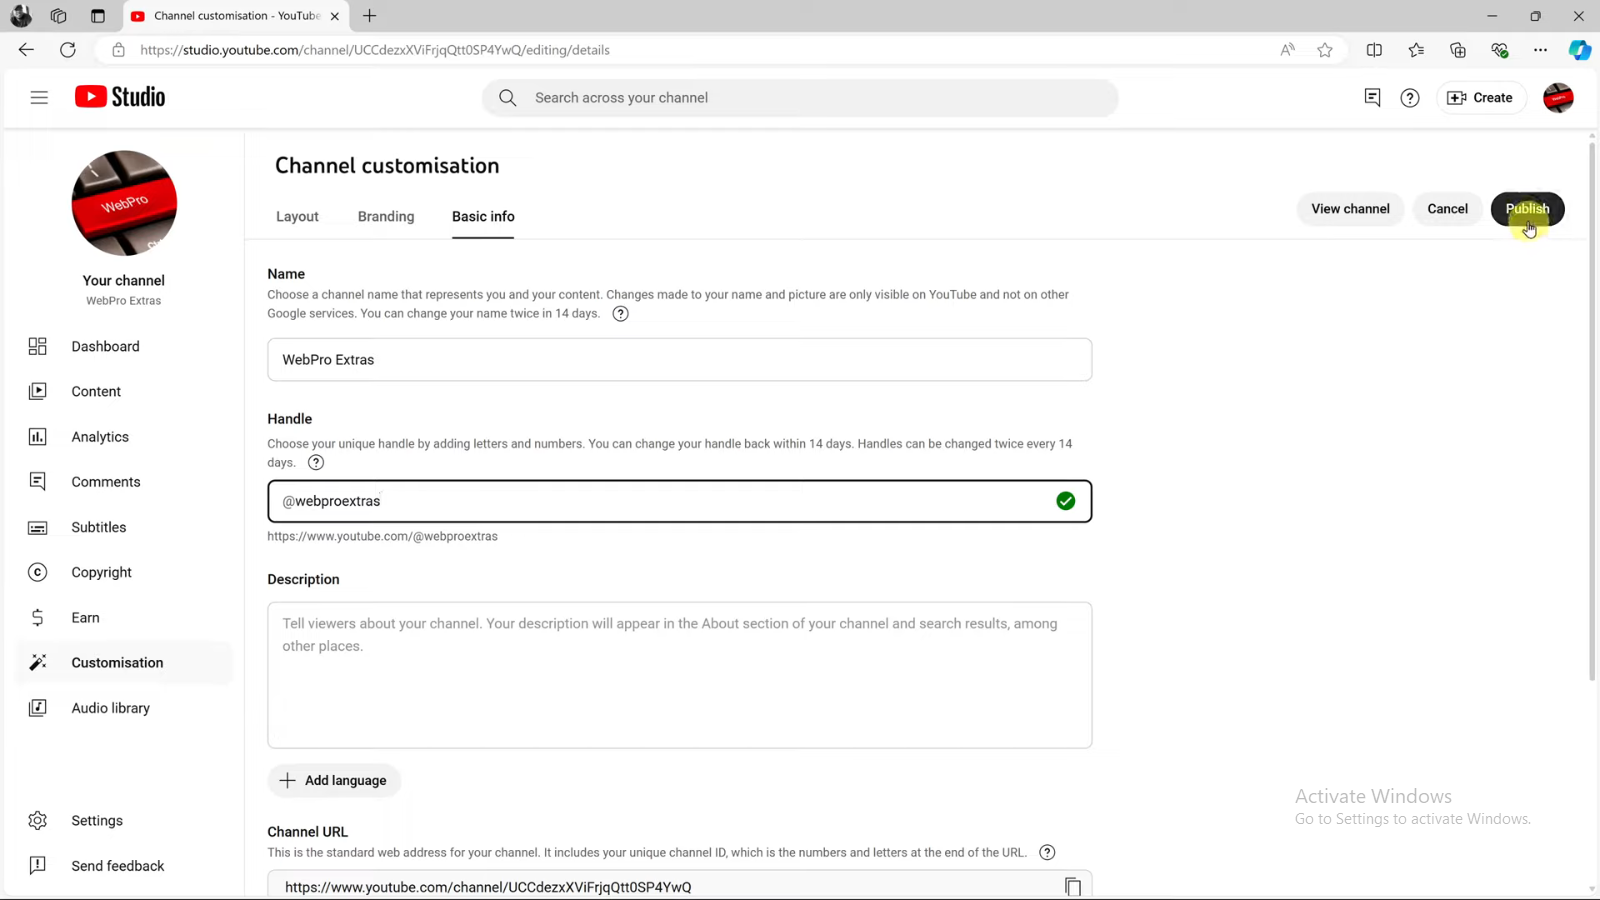
Task: Click the browser profile icon in title bar
Action: (x=21, y=16)
